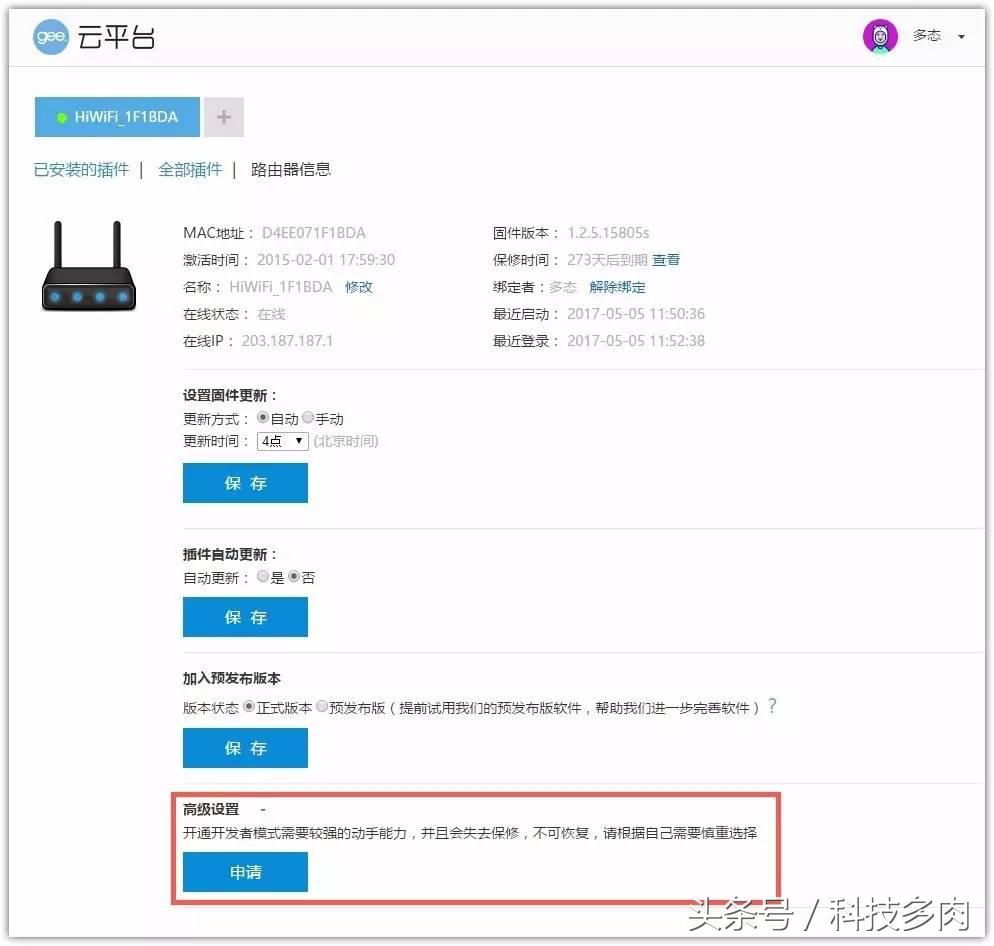Click the plus icon to add another router
The image size is (994, 946).
coord(224,117)
